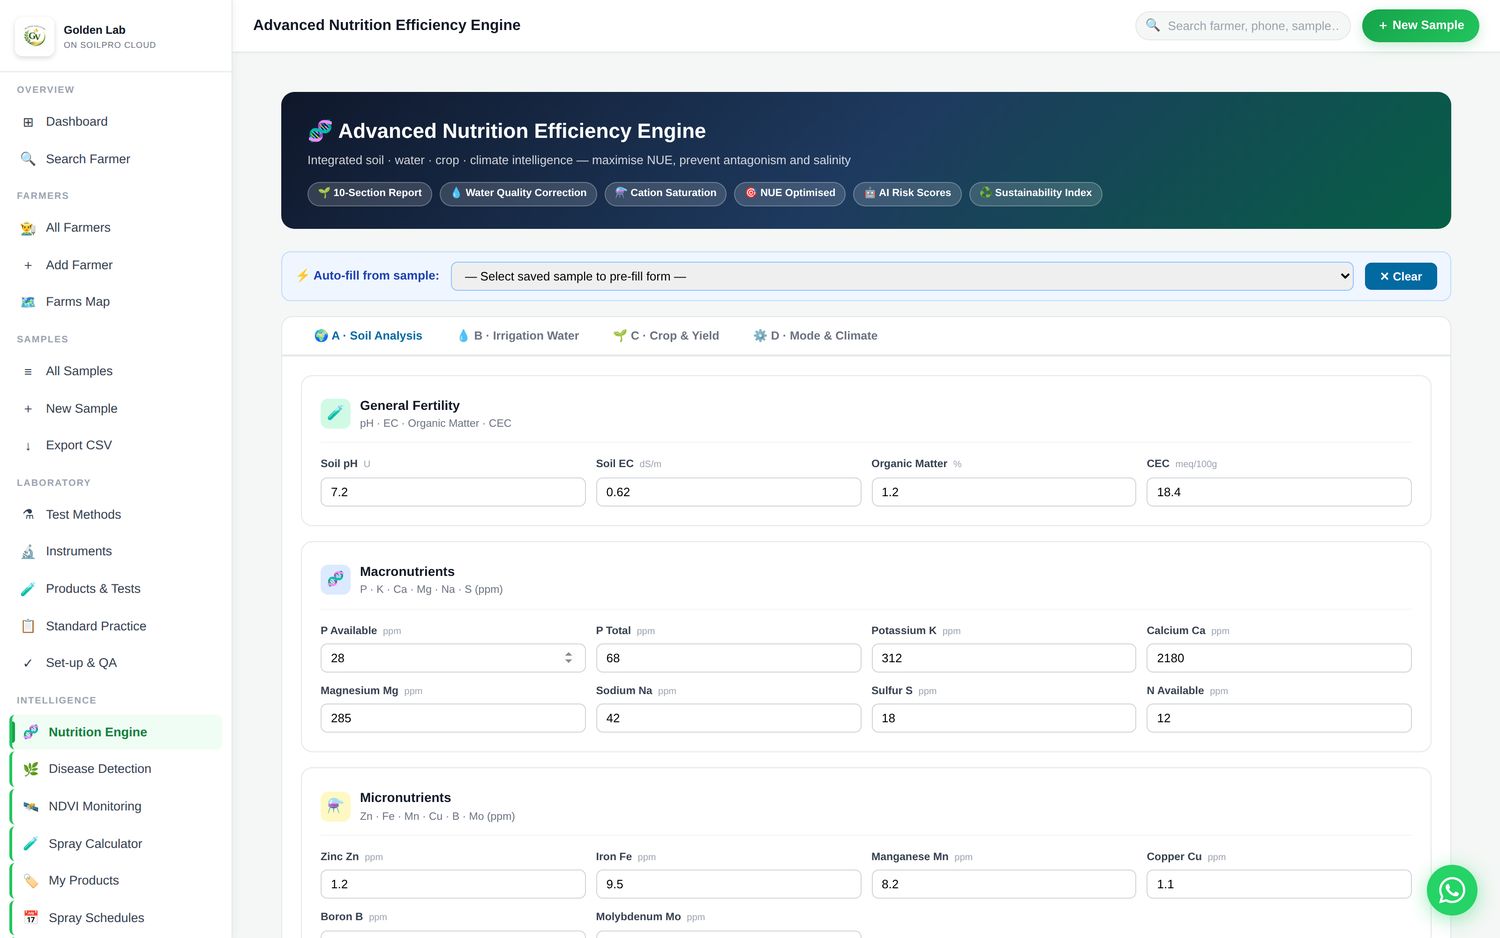1500x938 pixels.
Task: Click the Advanced Nutrition Efficiency Engine page title
Action: tap(387, 25)
